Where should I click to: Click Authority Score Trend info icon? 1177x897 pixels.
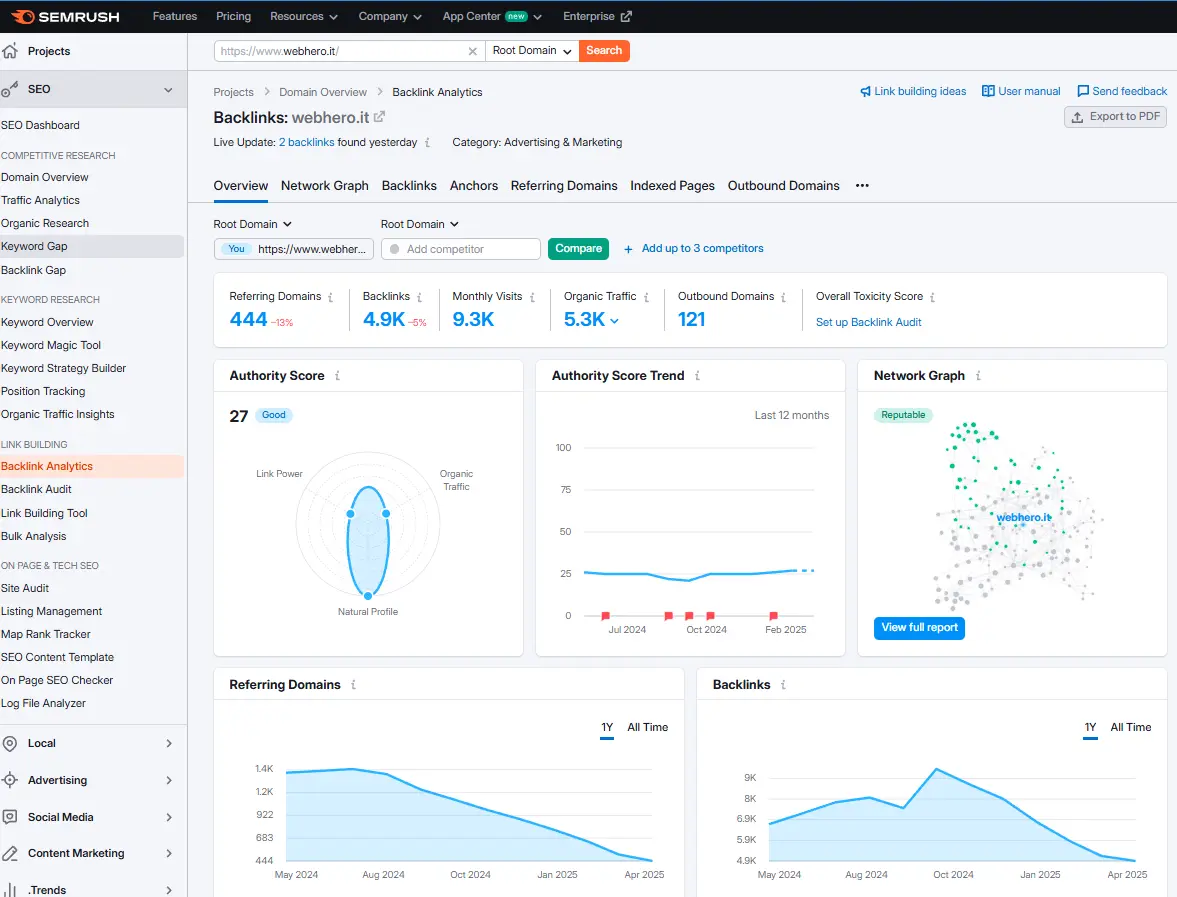[697, 375]
